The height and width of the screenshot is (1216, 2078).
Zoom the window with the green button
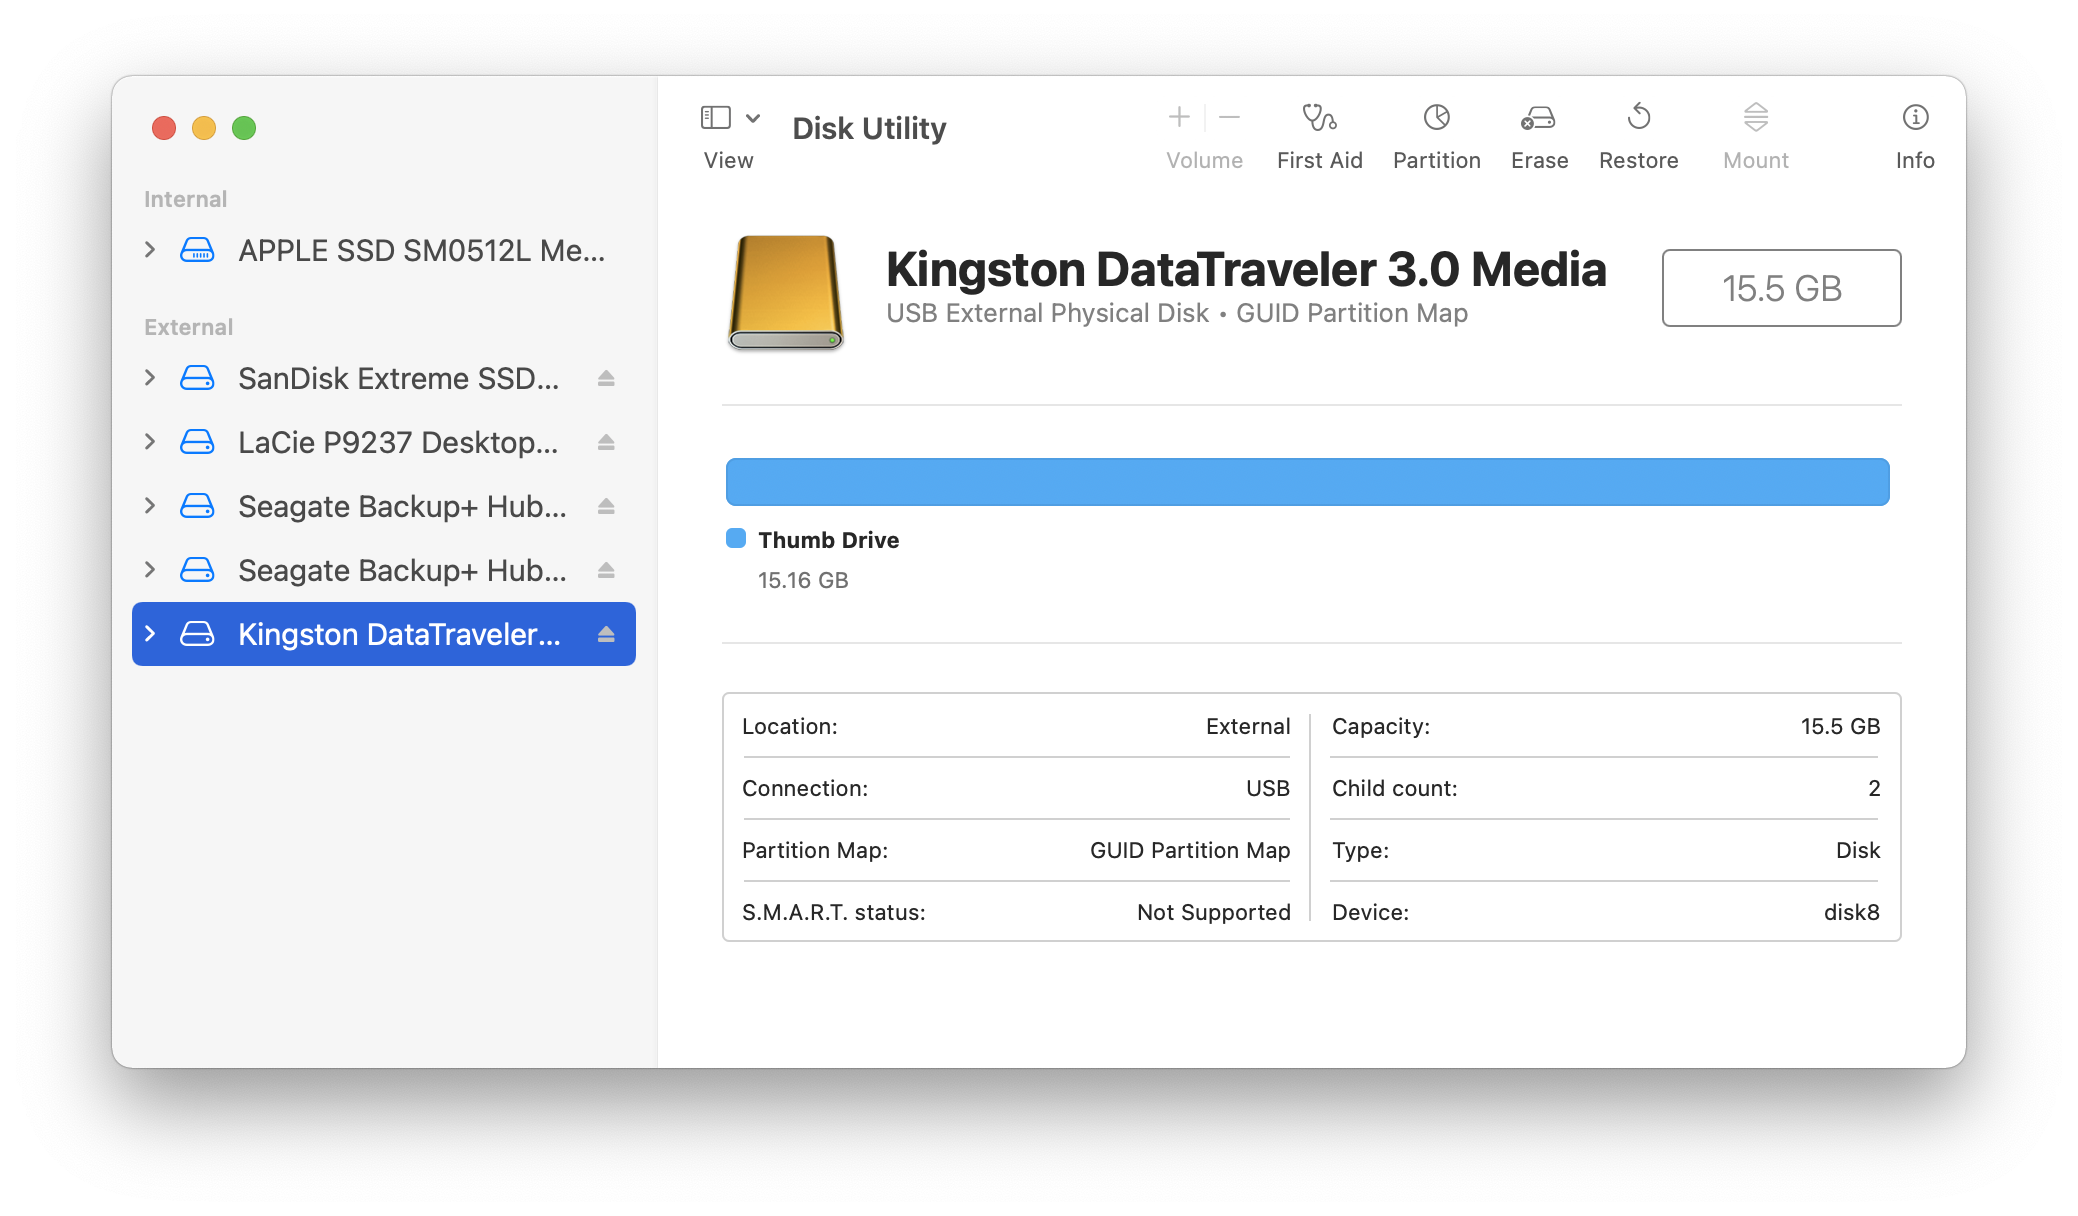(x=244, y=128)
